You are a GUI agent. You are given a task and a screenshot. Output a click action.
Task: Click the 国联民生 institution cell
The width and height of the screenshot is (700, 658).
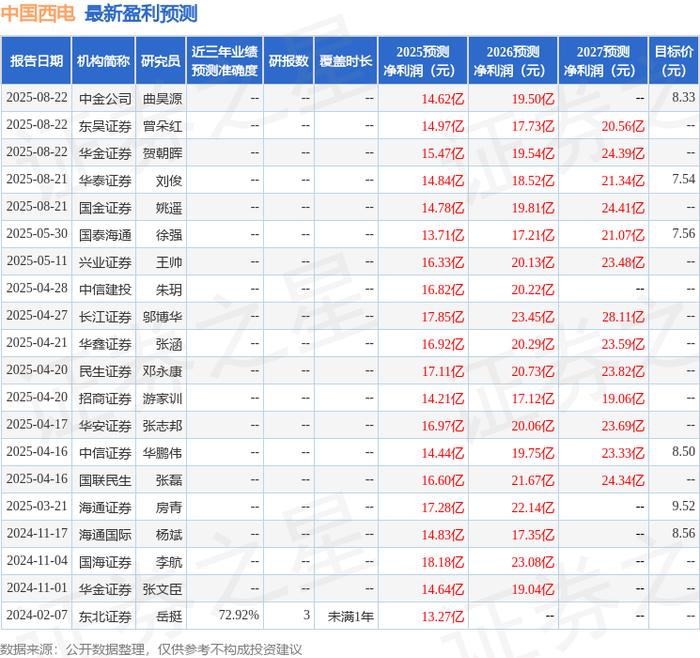click(x=105, y=480)
